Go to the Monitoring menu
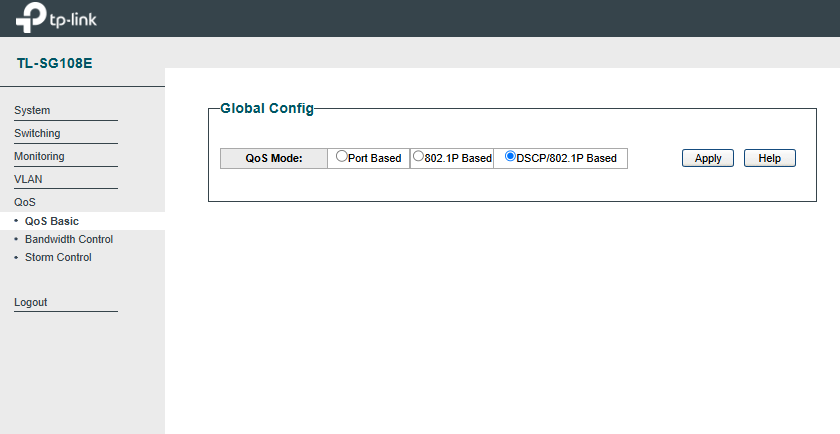Viewport: 840px width, 434px height. pos(39,156)
